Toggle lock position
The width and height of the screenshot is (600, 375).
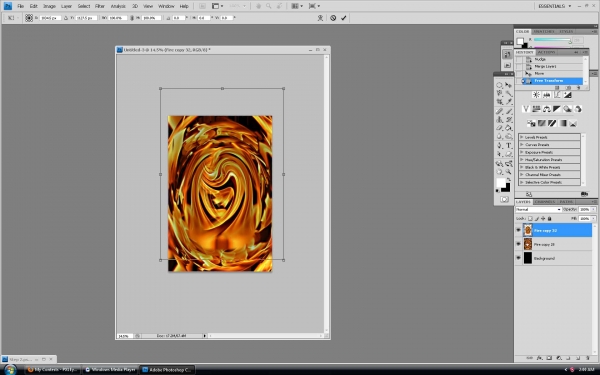tap(543, 218)
